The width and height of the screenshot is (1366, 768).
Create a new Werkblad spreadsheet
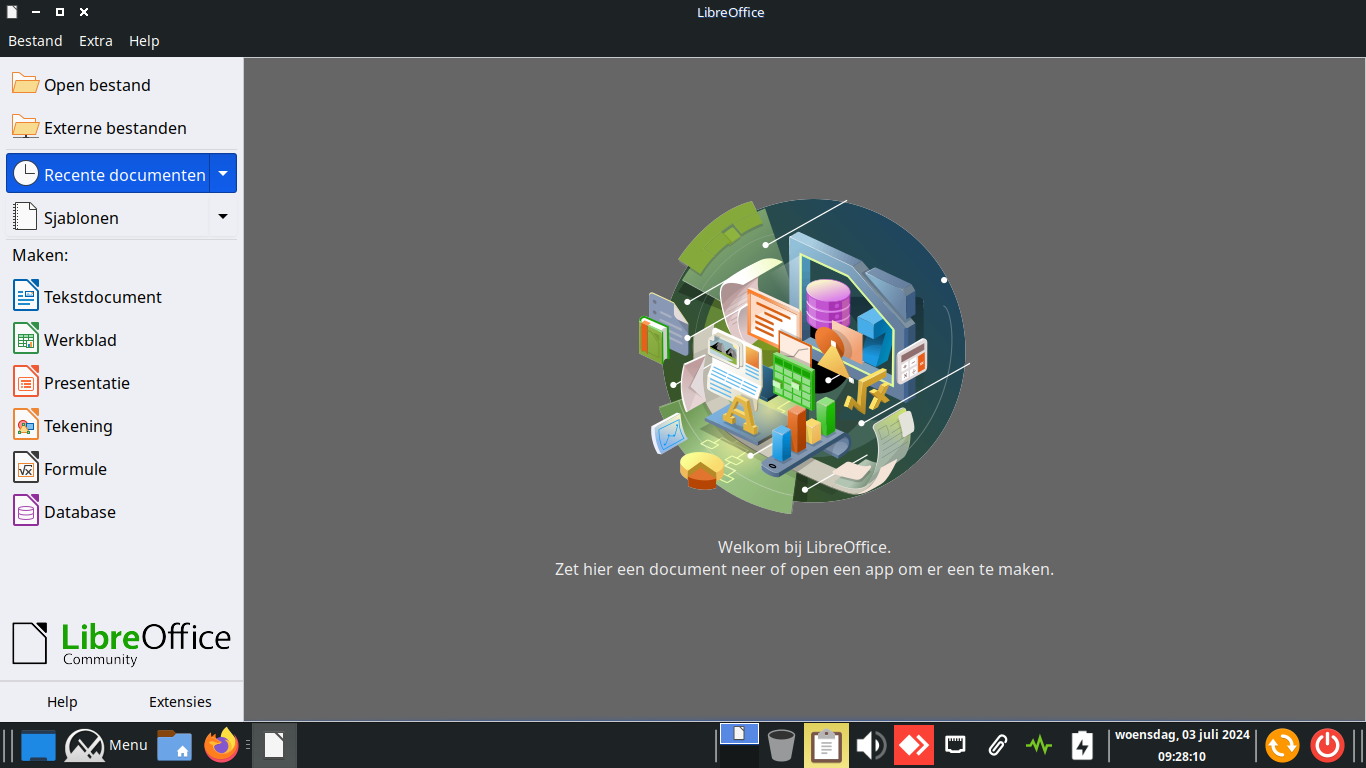click(80, 340)
